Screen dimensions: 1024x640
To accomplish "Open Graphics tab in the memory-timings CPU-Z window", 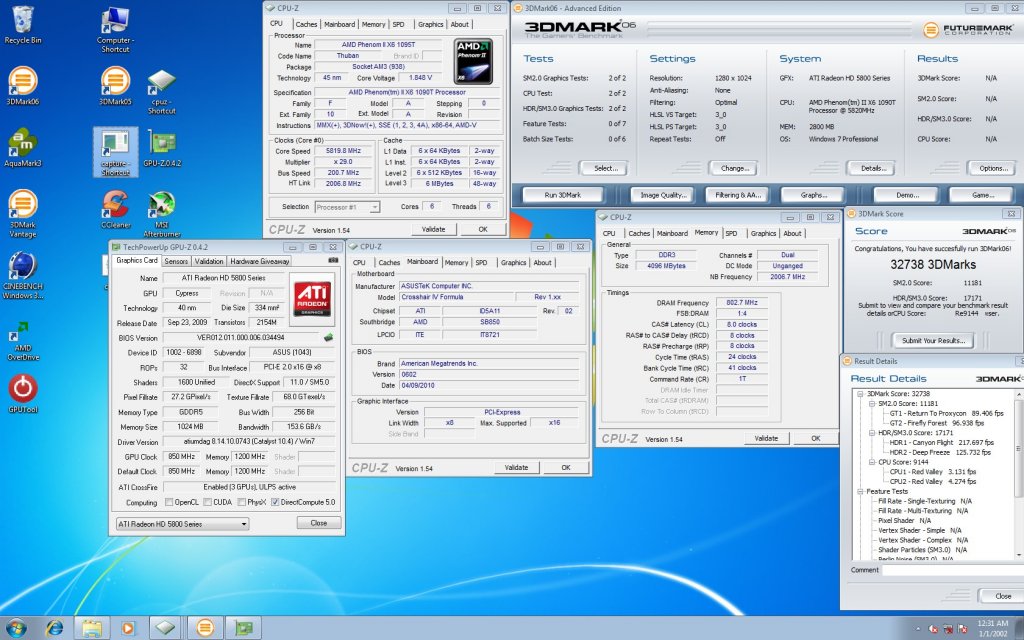I will [763, 233].
